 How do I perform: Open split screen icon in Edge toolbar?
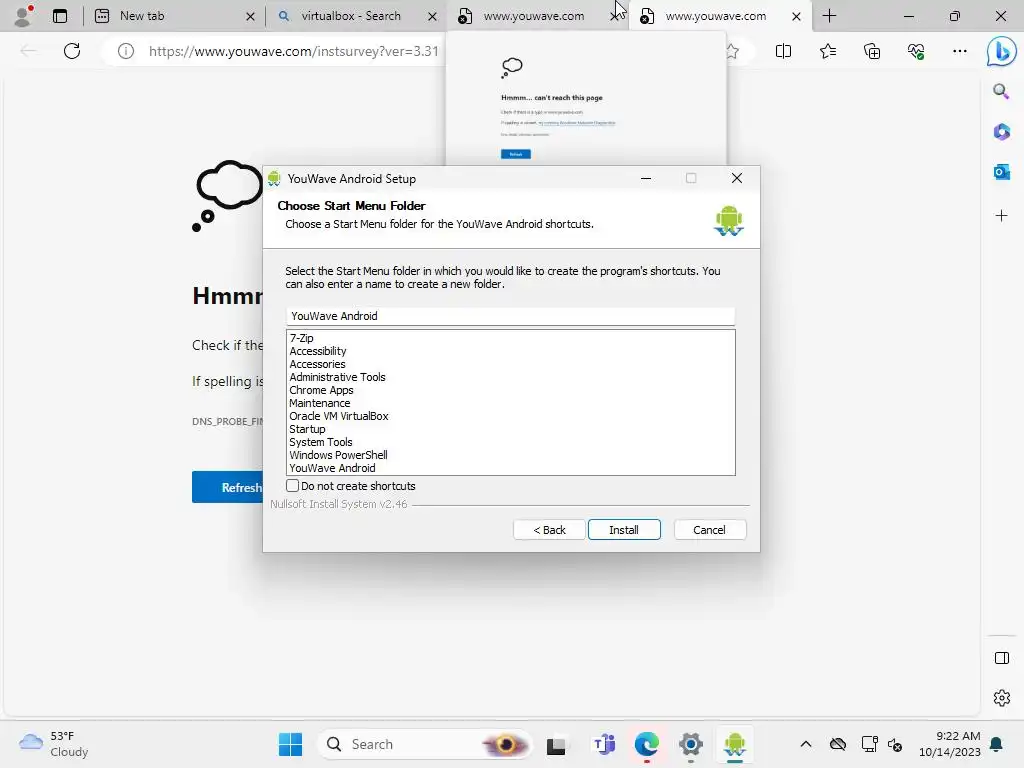(x=783, y=51)
